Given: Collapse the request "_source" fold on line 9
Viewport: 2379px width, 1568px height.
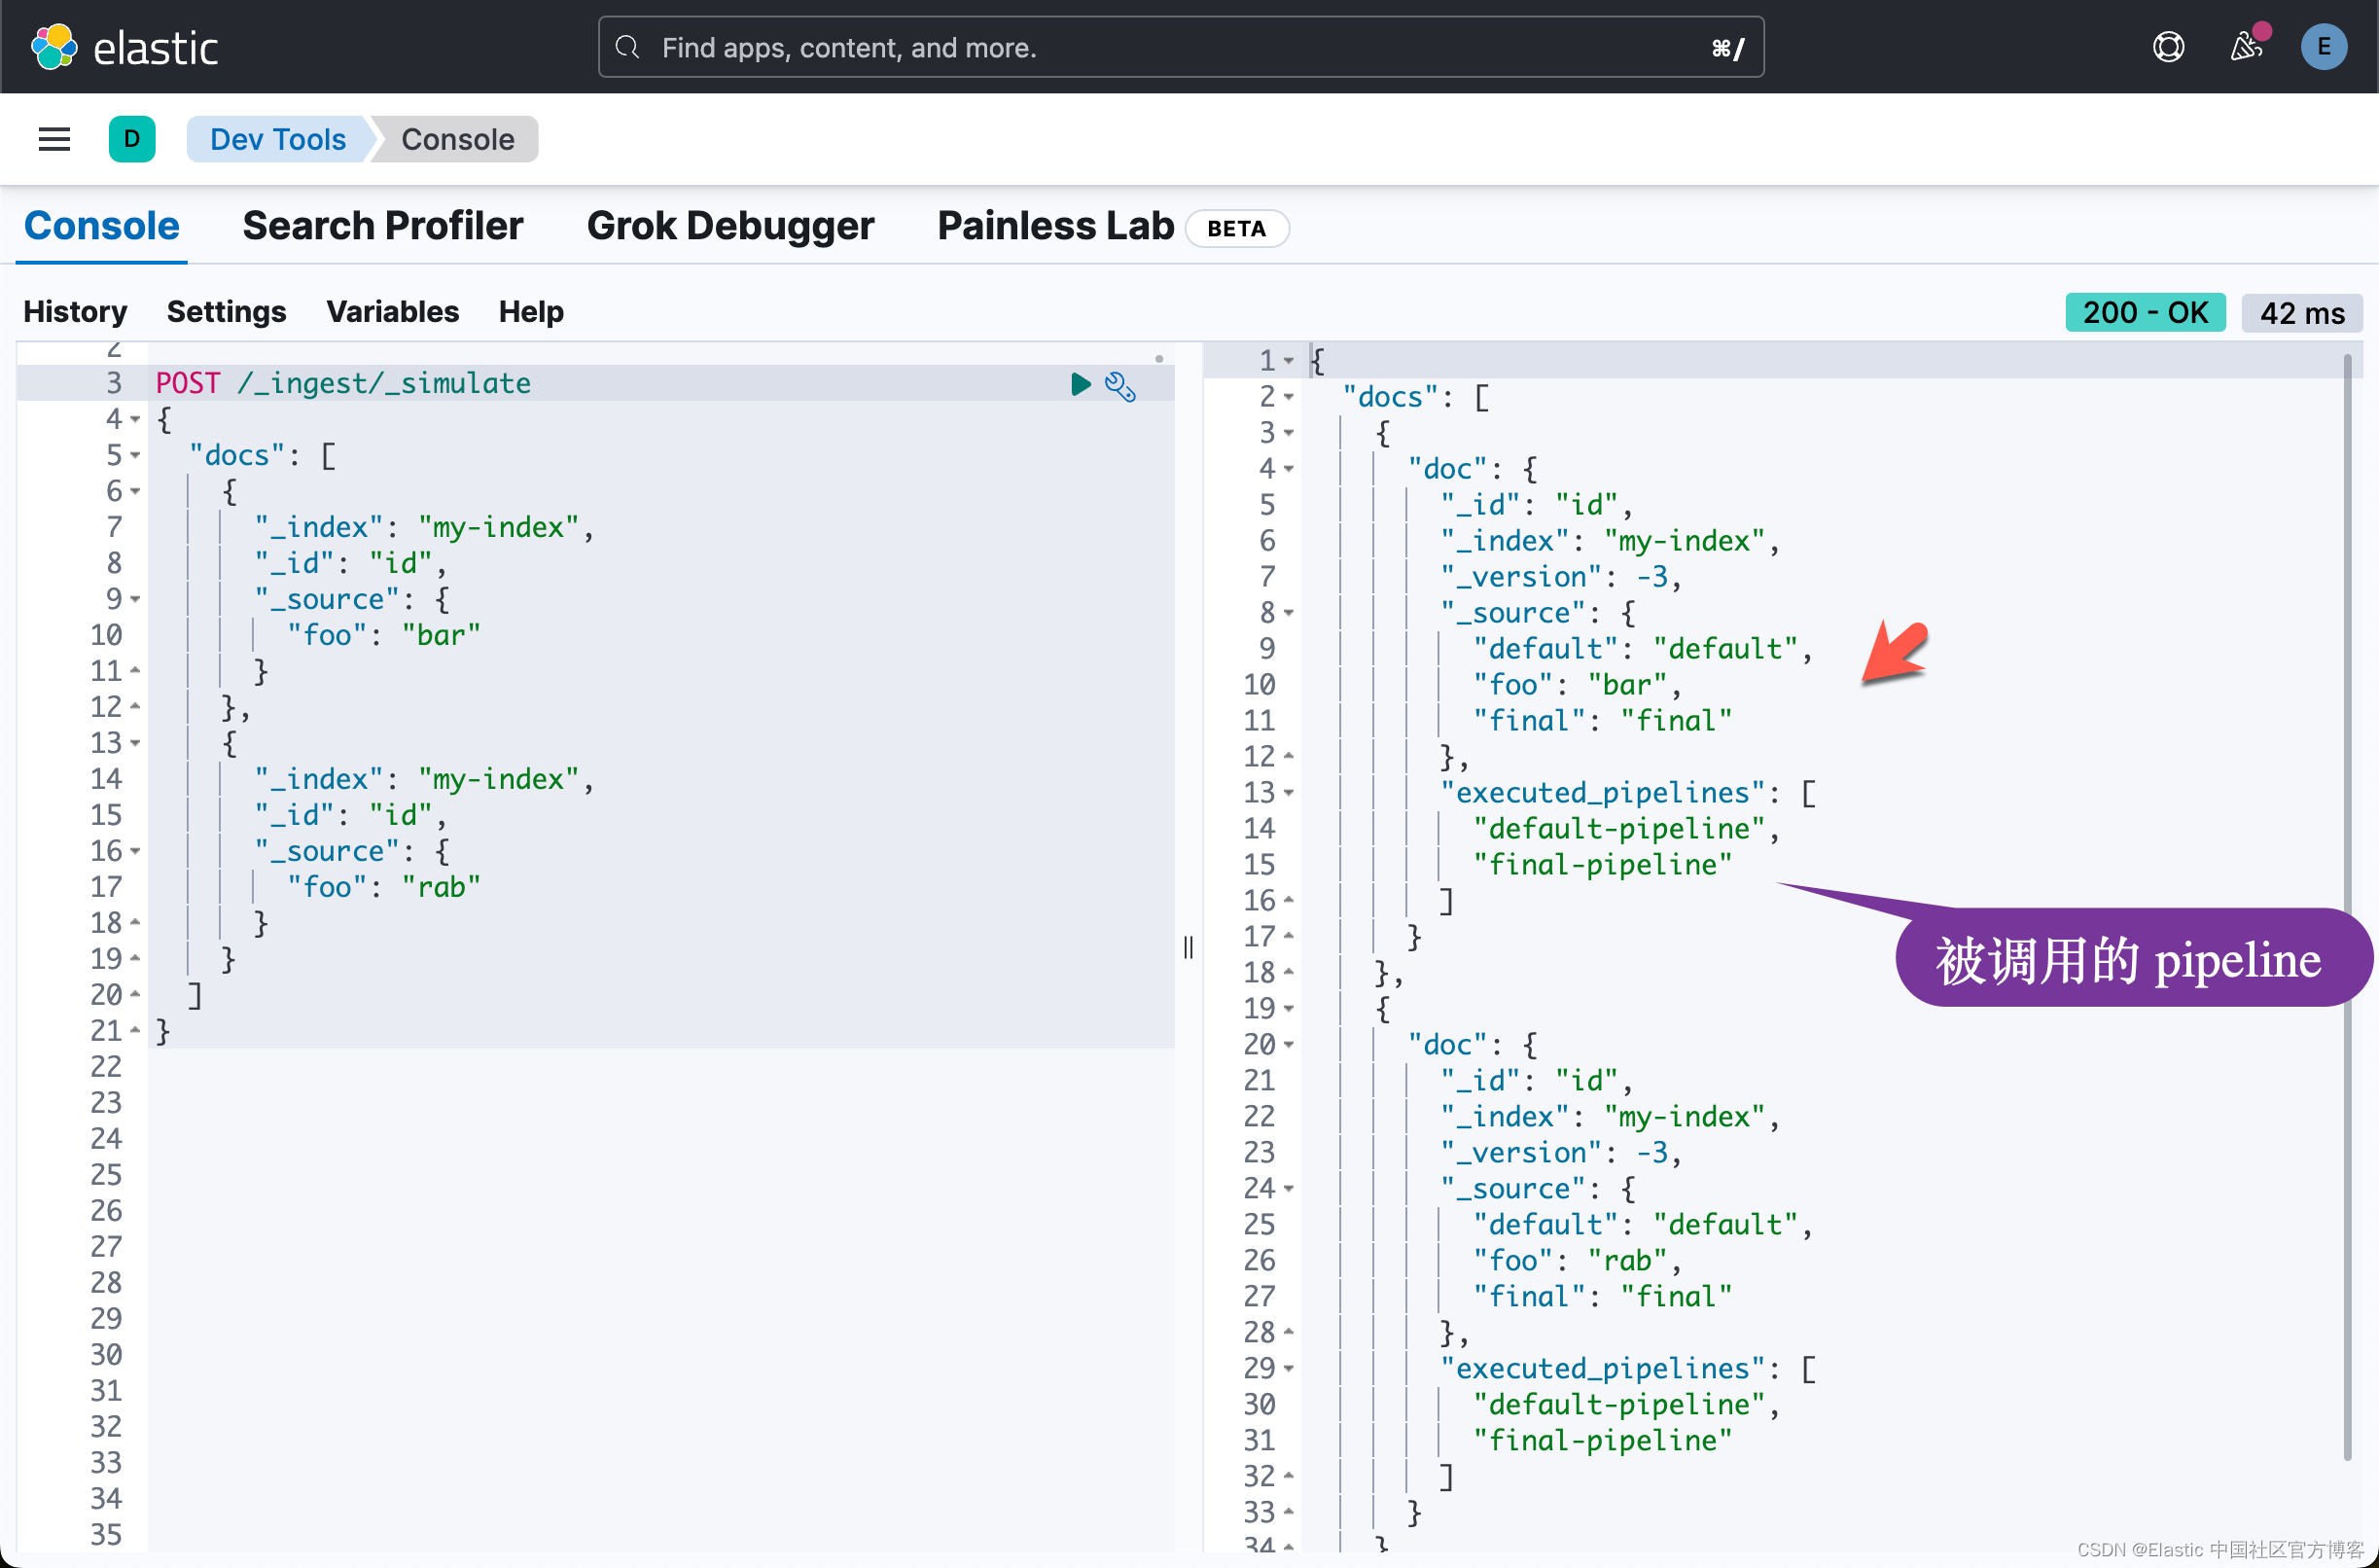Looking at the screenshot, I should click(x=136, y=600).
